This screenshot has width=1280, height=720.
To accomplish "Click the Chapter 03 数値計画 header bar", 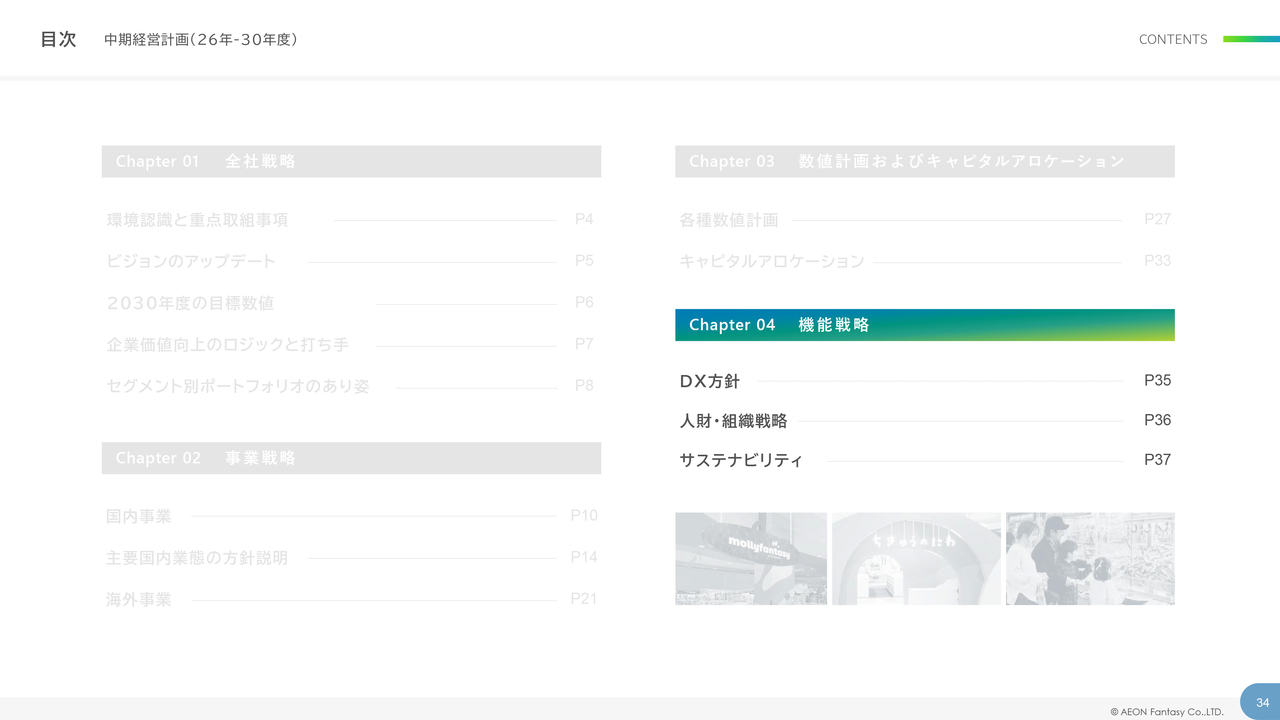I will (x=924, y=162).
